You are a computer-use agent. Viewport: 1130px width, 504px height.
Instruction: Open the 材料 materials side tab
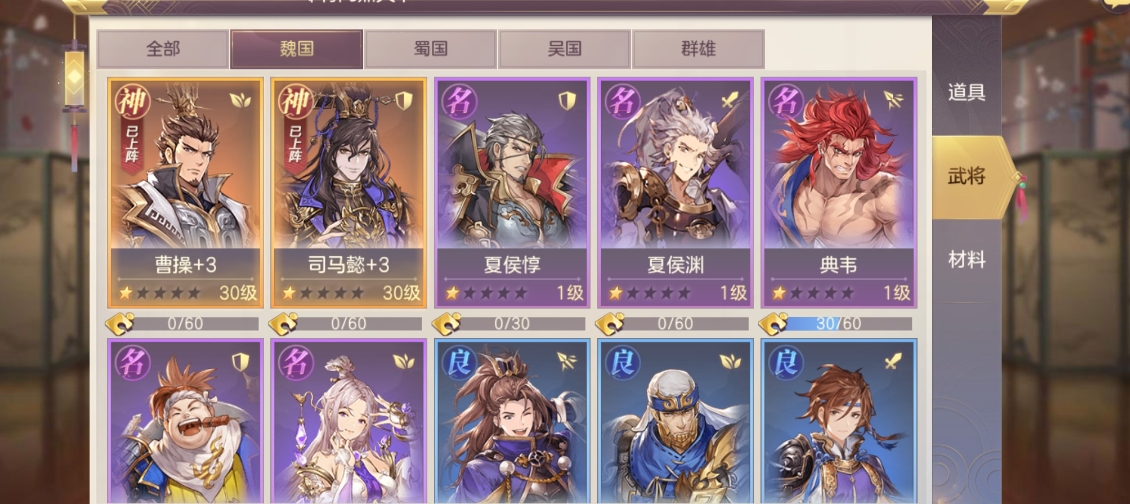966,260
